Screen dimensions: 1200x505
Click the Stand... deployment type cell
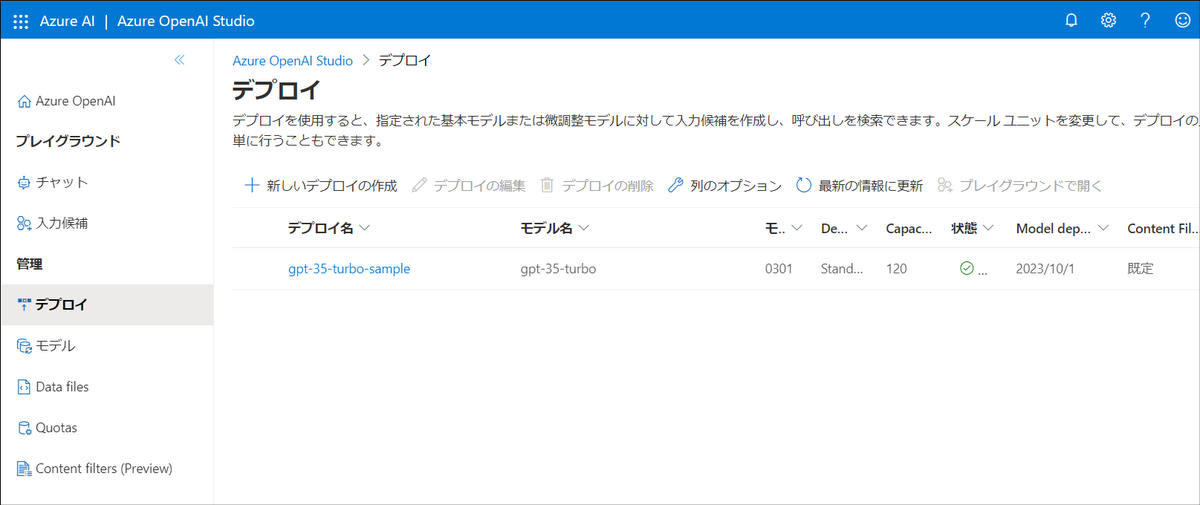click(x=843, y=269)
